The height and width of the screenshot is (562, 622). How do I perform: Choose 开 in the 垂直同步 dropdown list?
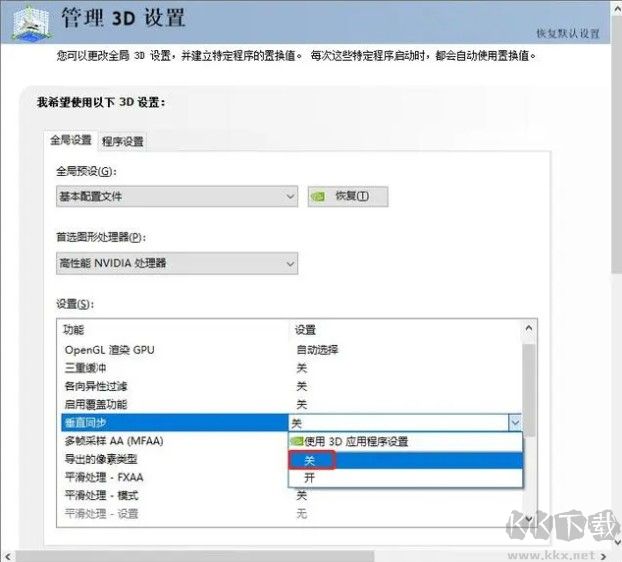coord(405,478)
